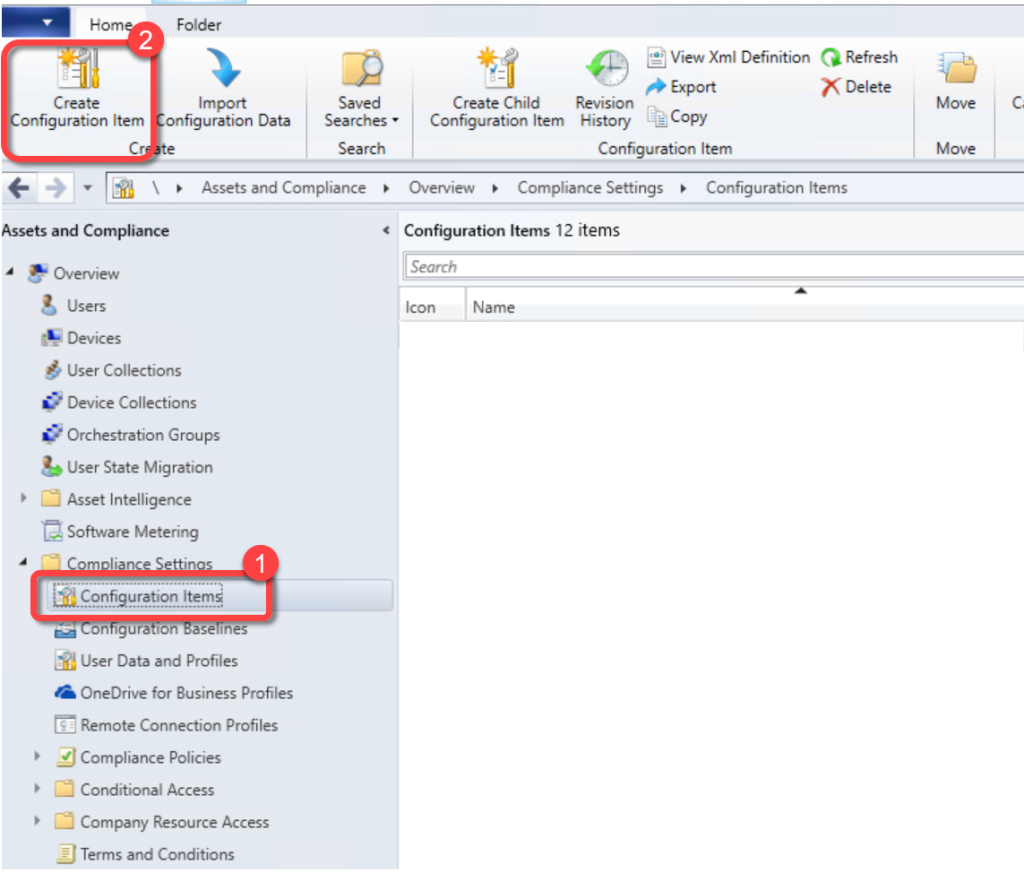Refresh the configuration items list

859,57
